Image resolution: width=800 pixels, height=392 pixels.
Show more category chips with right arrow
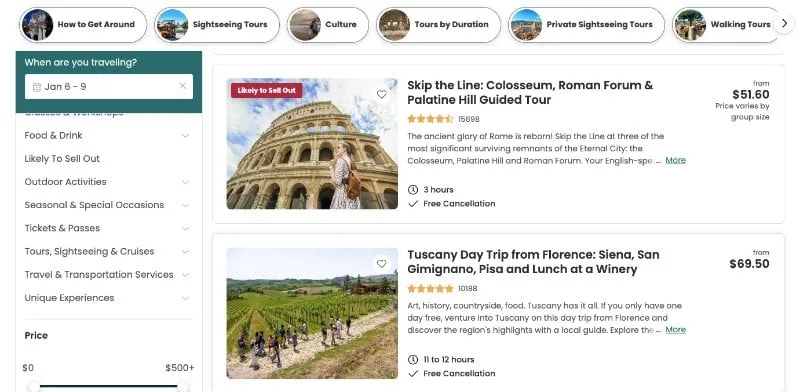point(784,24)
